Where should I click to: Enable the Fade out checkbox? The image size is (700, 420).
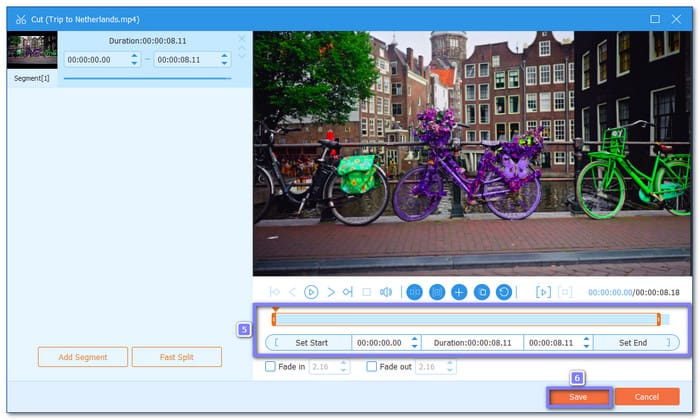(372, 367)
